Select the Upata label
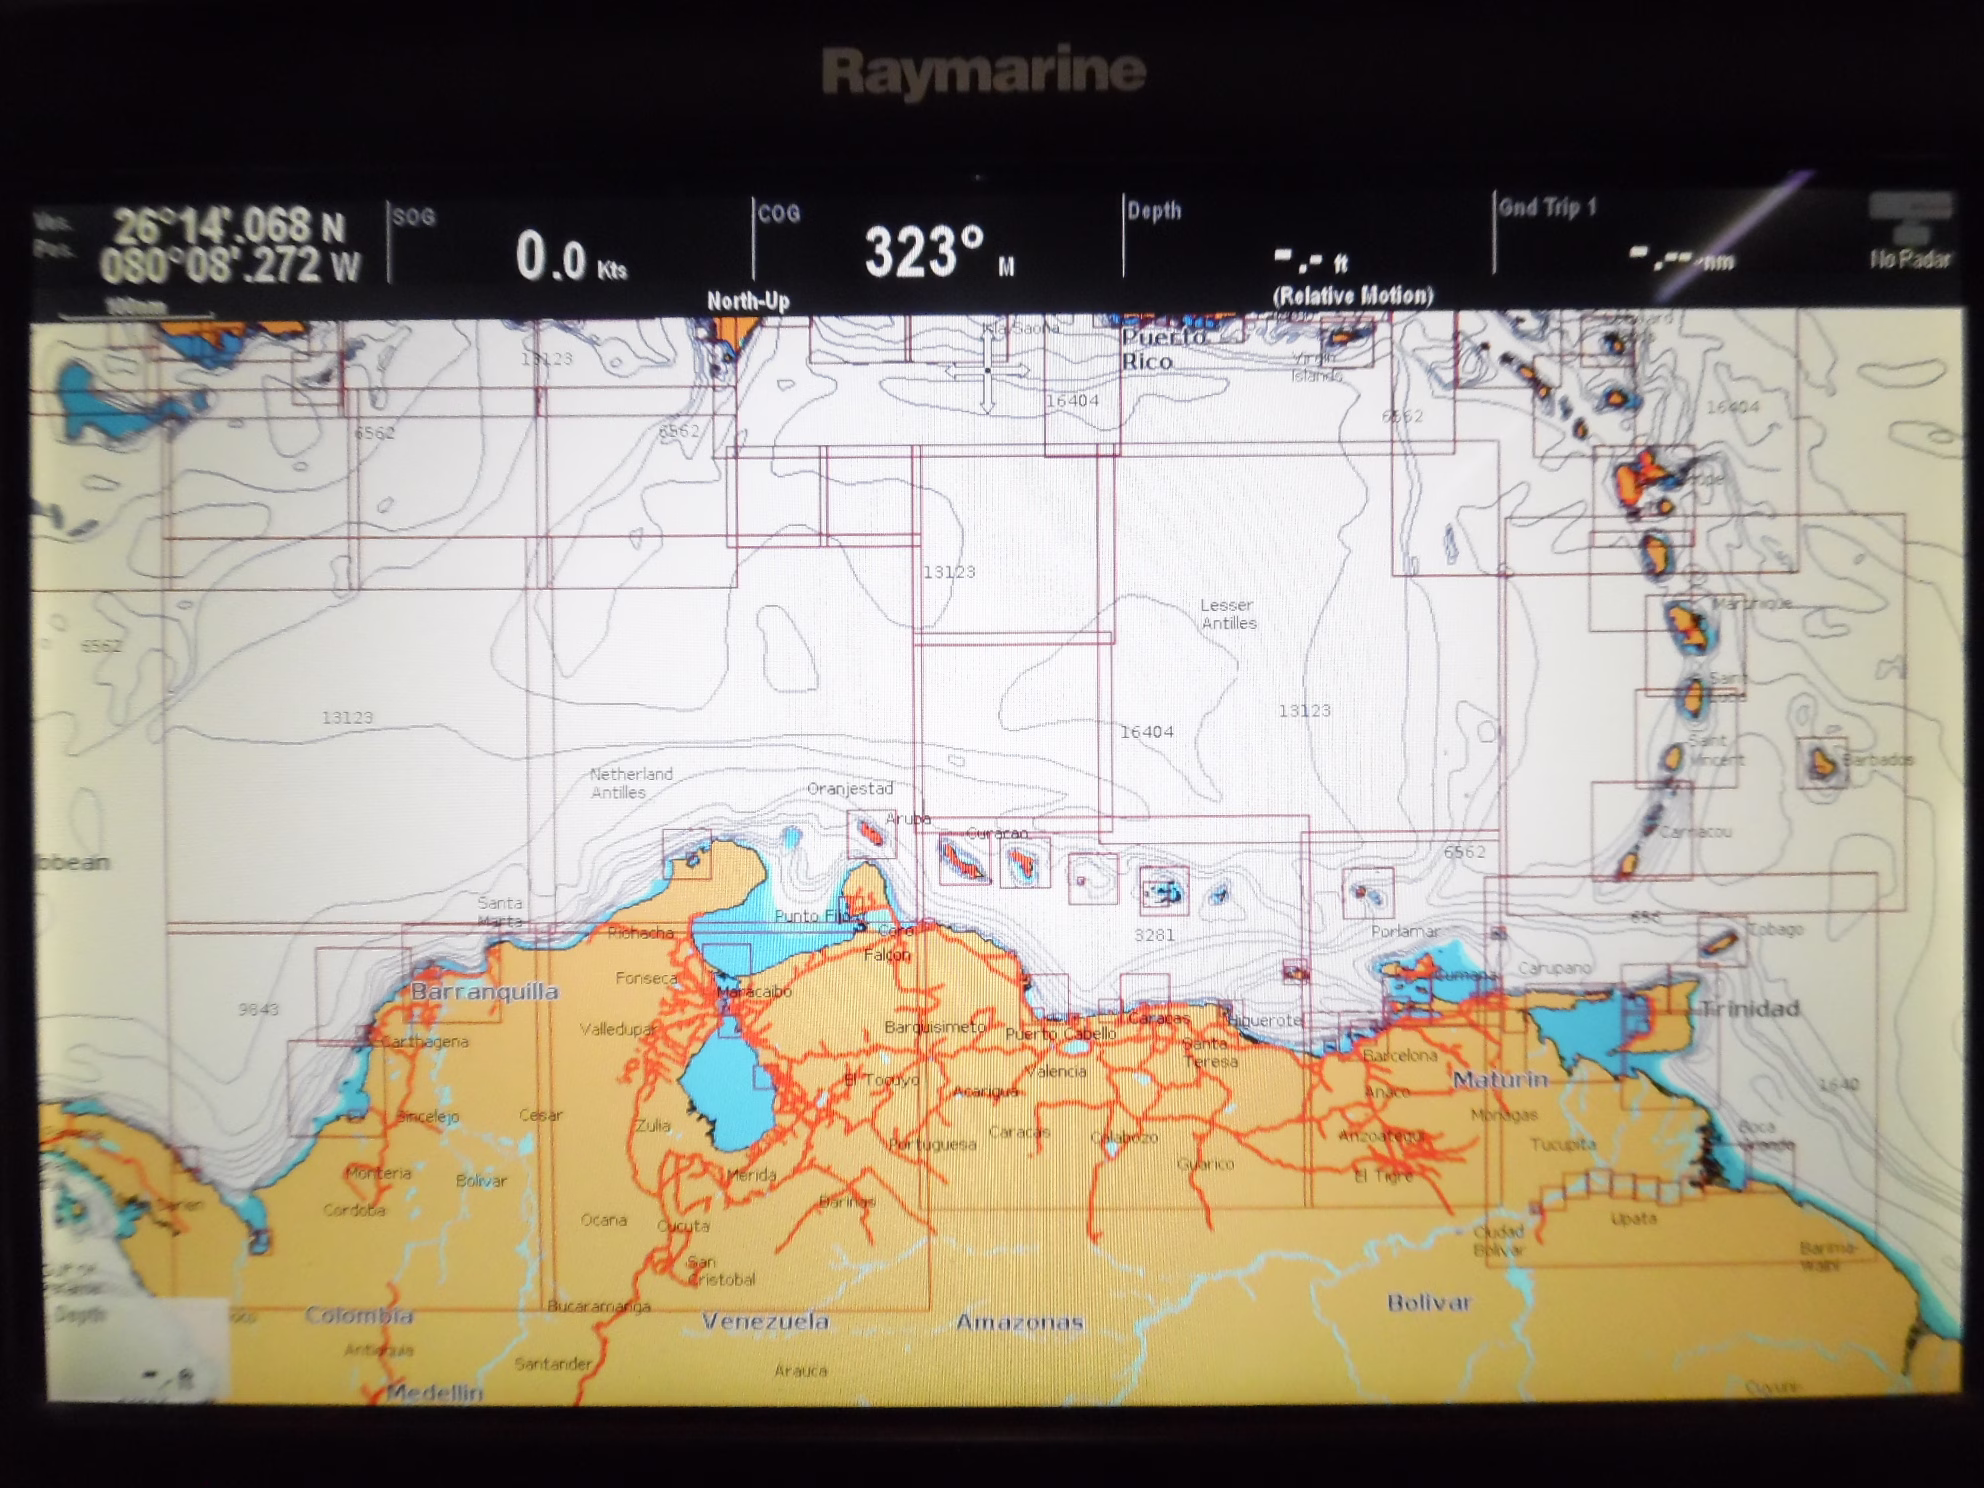 tap(1634, 1219)
